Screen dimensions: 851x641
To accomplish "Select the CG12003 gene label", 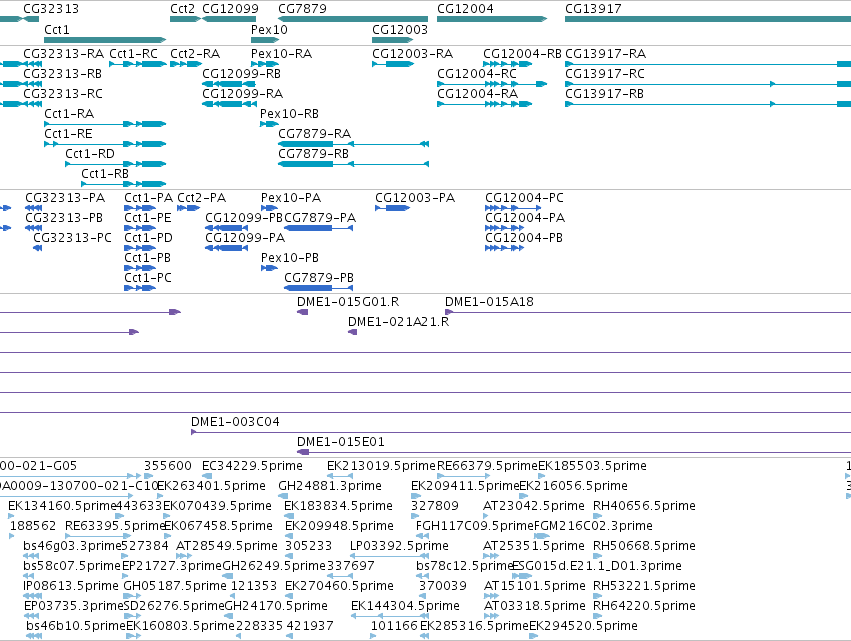I will [x=400, y=29].
